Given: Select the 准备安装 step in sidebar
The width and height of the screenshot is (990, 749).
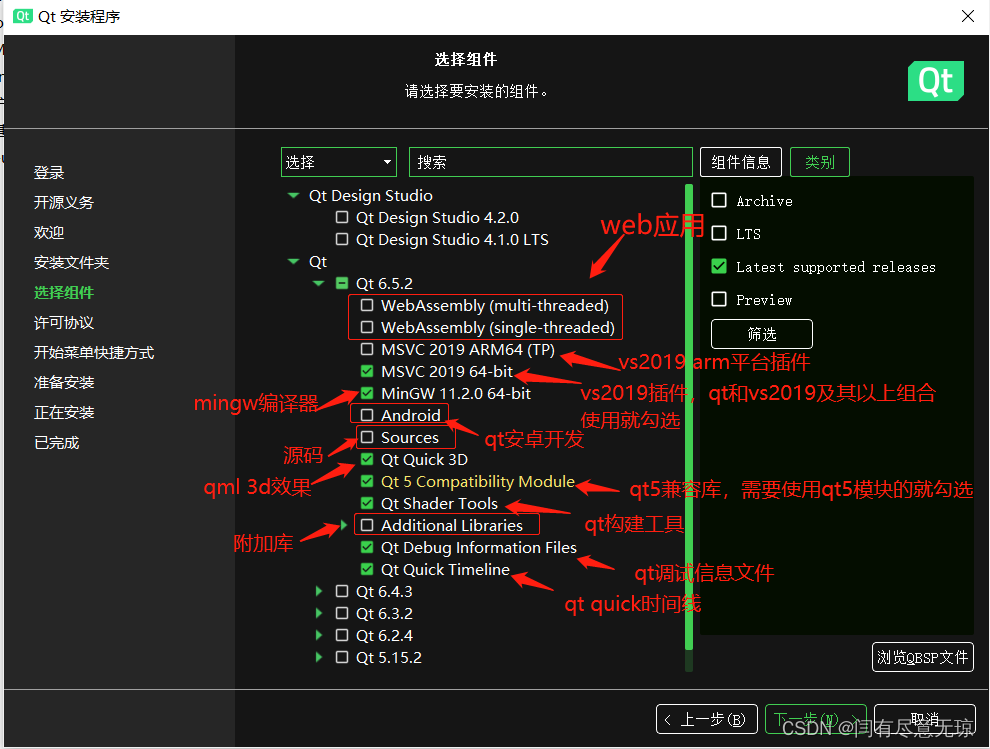Looking at the screenshot, I should [x=64, y=382].
